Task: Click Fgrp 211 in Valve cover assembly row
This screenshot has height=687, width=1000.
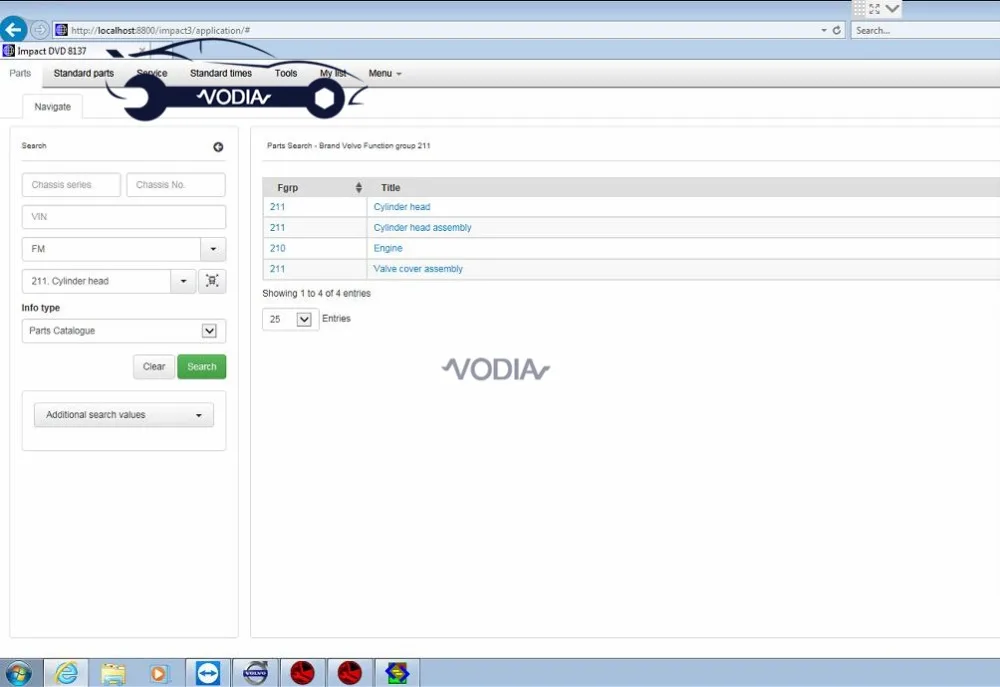Action: click(x=277, y=269)
